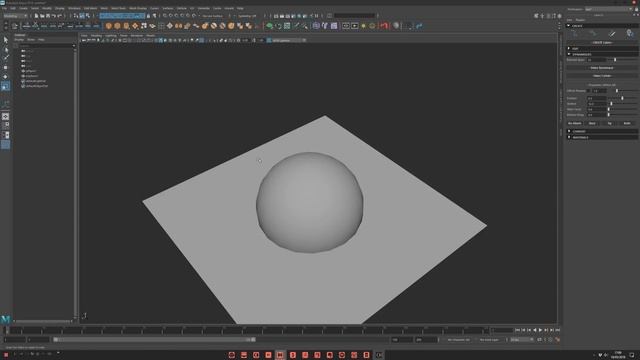
Task: Open the Mesh Tools menu
Action: (x=119, y=8)
